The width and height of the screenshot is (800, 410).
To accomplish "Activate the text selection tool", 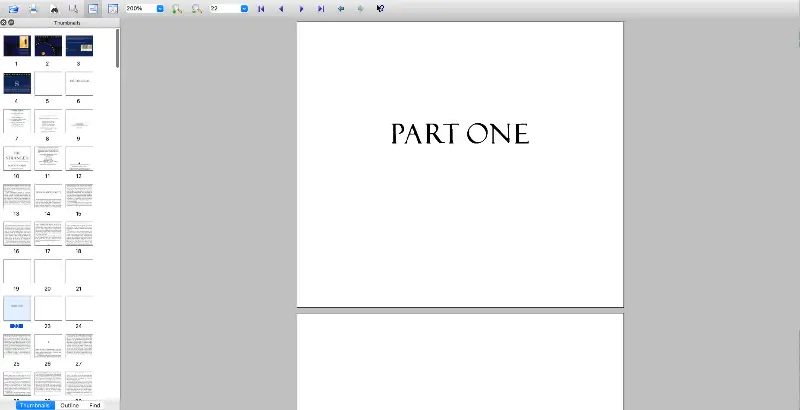I will [73, 8].
